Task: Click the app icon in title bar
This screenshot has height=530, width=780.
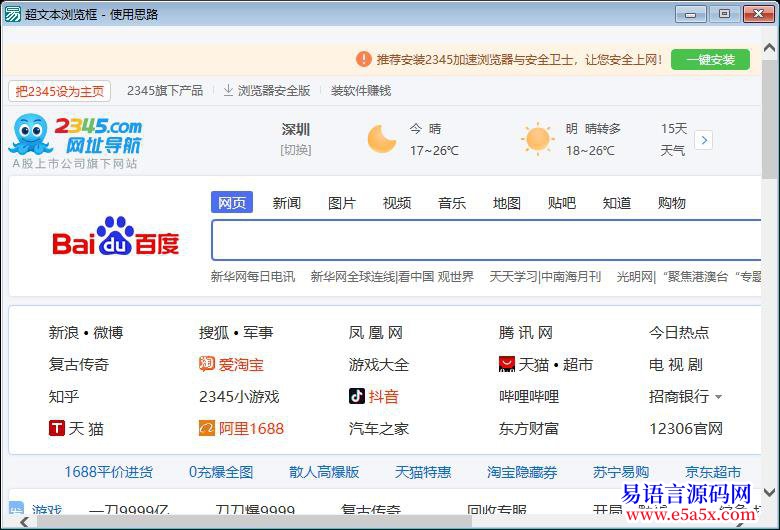Action: (x=12, y=14)
